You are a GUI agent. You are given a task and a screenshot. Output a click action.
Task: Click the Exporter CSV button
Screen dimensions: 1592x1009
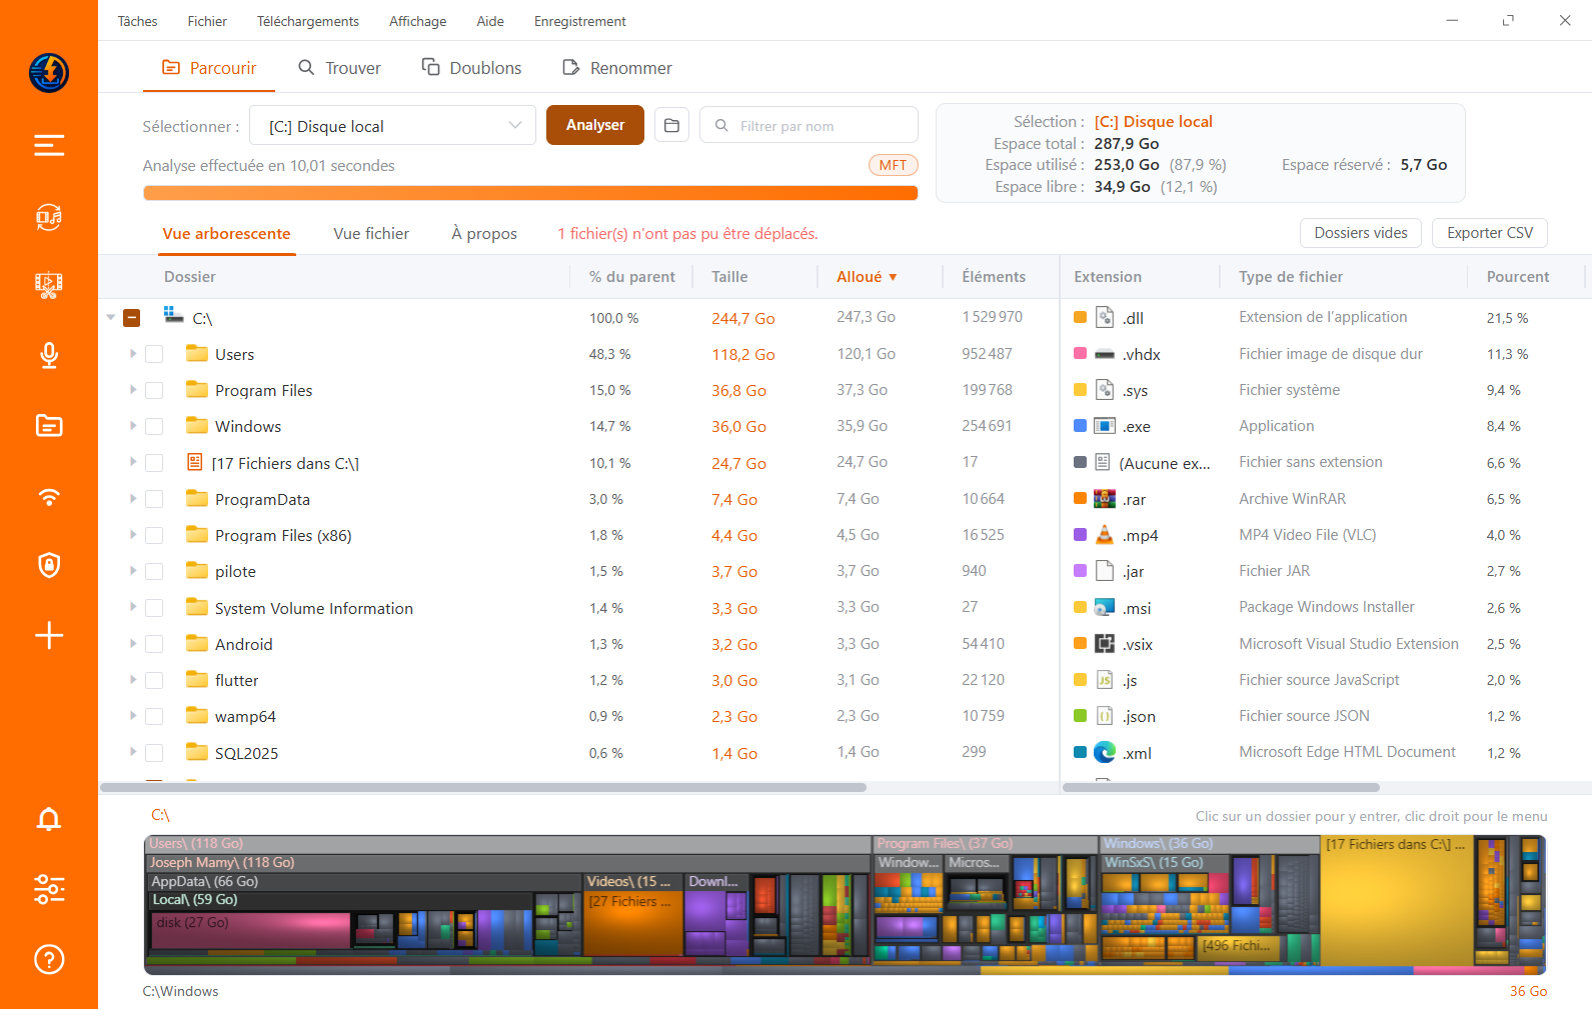(1489, 233)
